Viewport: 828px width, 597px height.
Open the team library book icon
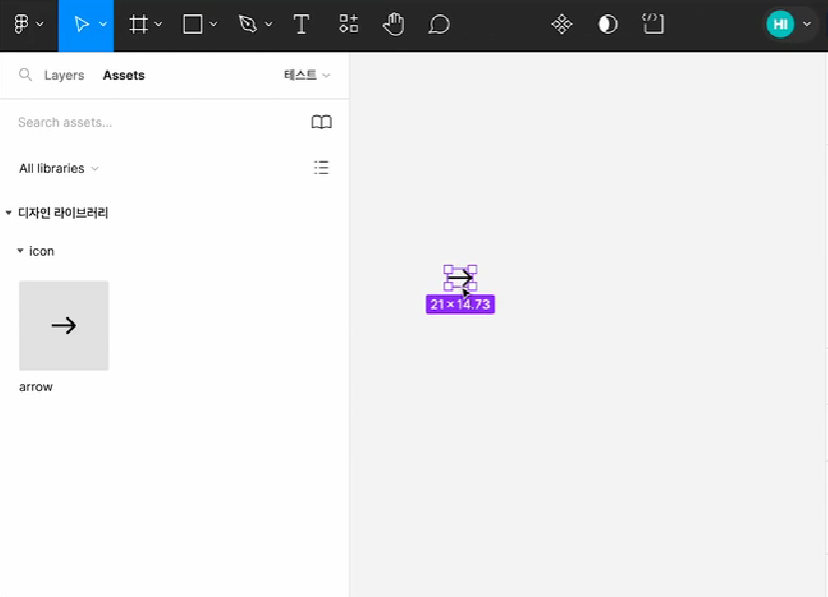click(x=321, y=122)
